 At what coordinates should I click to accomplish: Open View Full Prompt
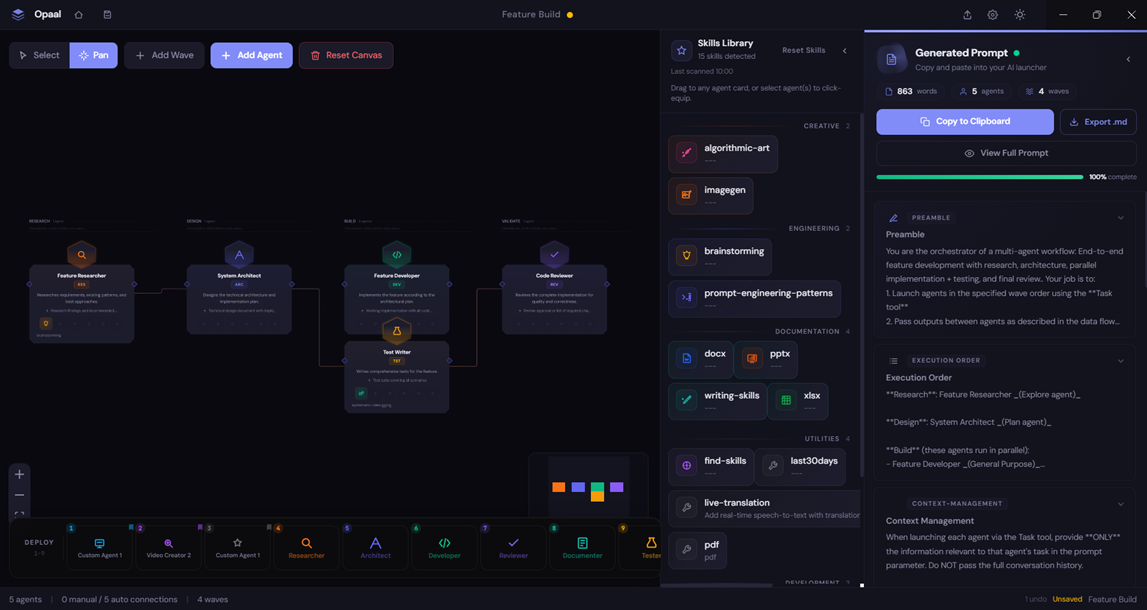coord(1007,154)
